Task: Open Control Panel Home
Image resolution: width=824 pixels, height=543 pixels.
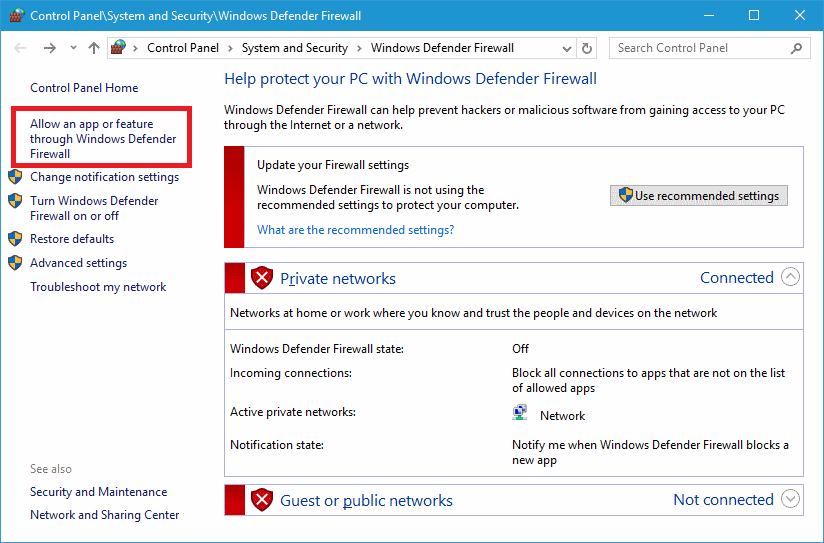Action: (x=84, y=88)
